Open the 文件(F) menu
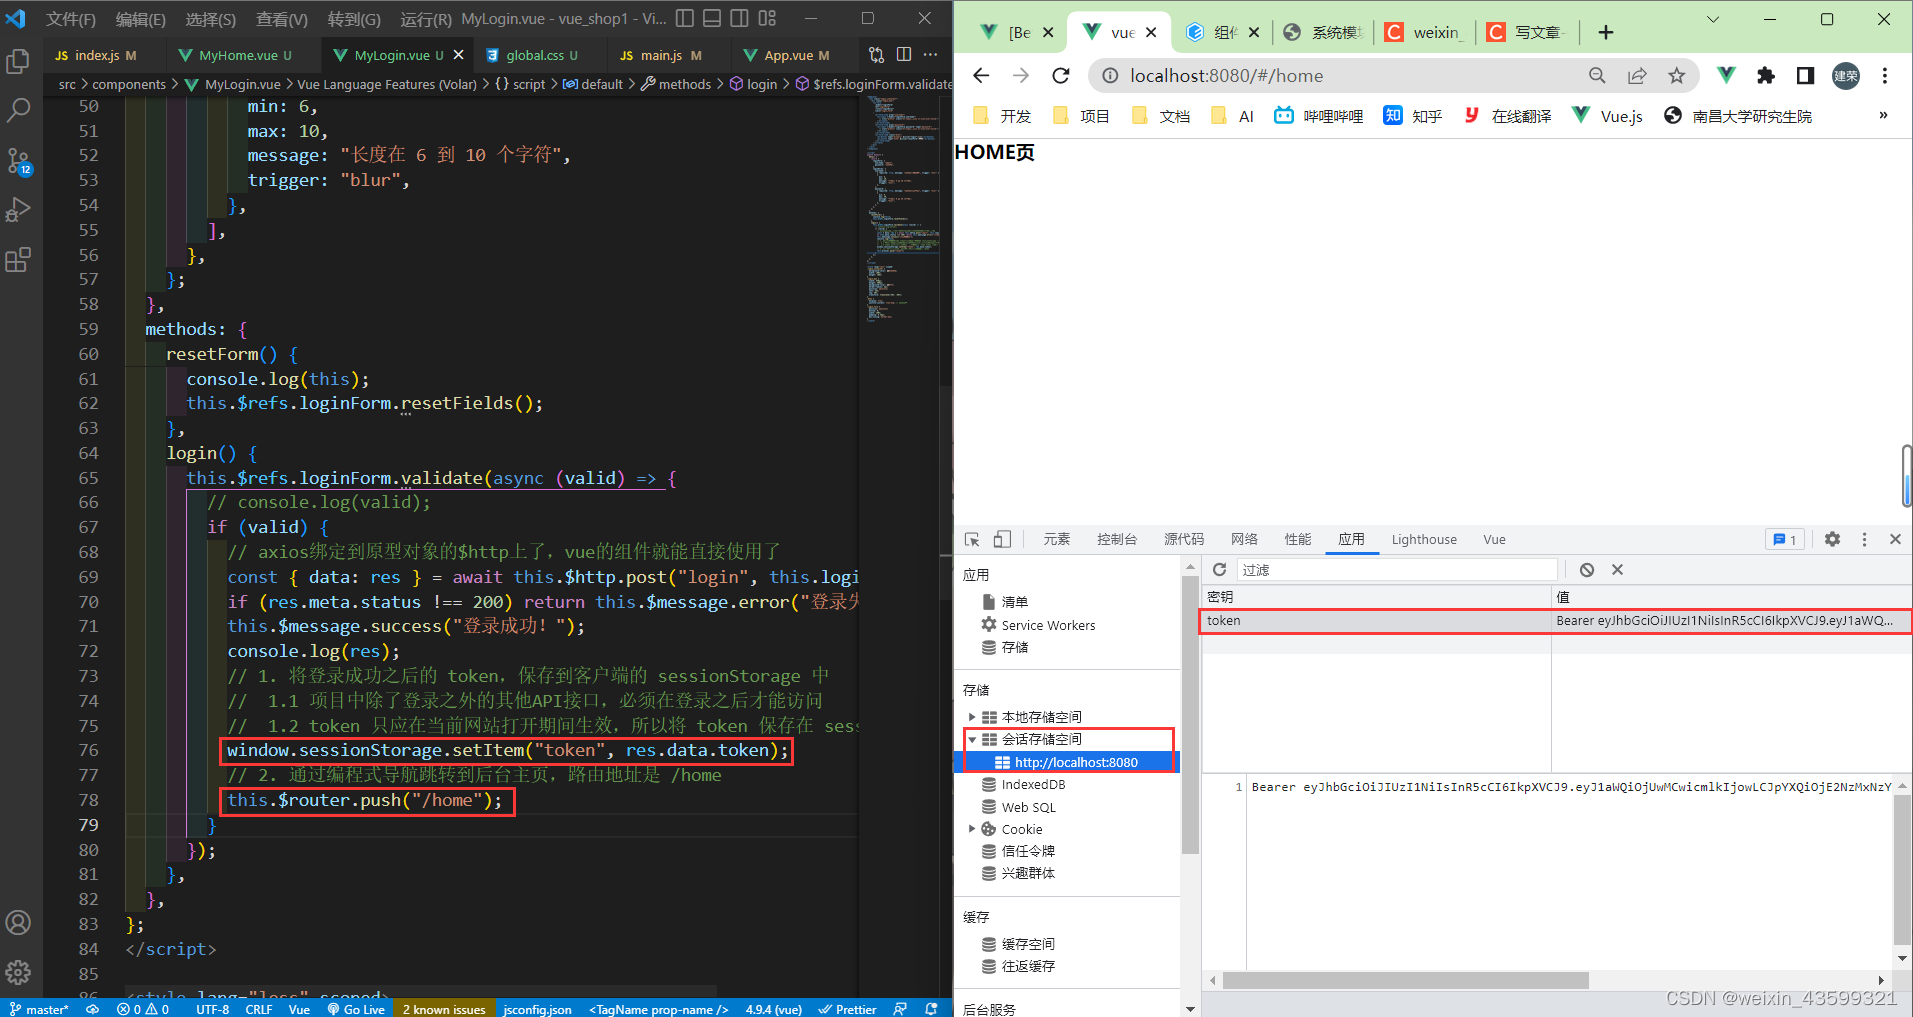This screenshot has height=1017, width=1913. pos(71,19)
